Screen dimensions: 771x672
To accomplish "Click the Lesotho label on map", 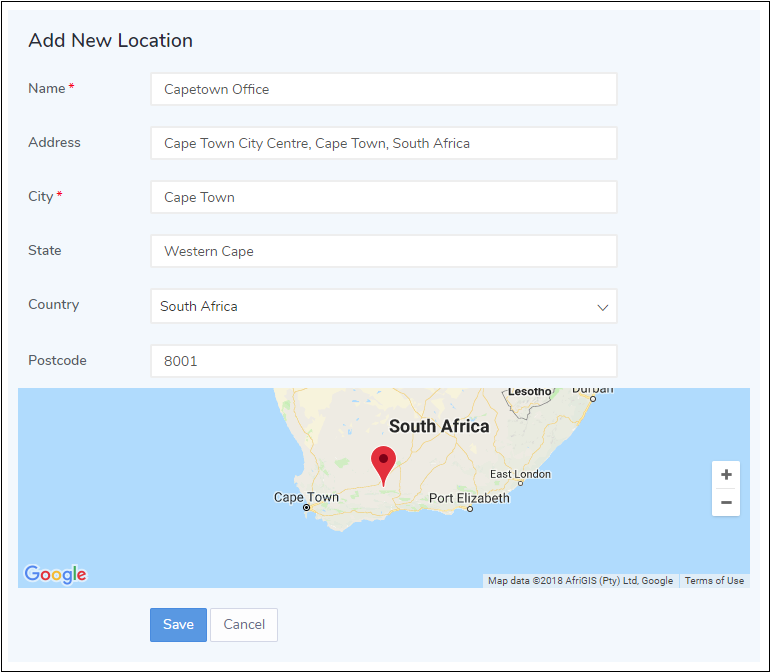I will (x=529, y=392).
